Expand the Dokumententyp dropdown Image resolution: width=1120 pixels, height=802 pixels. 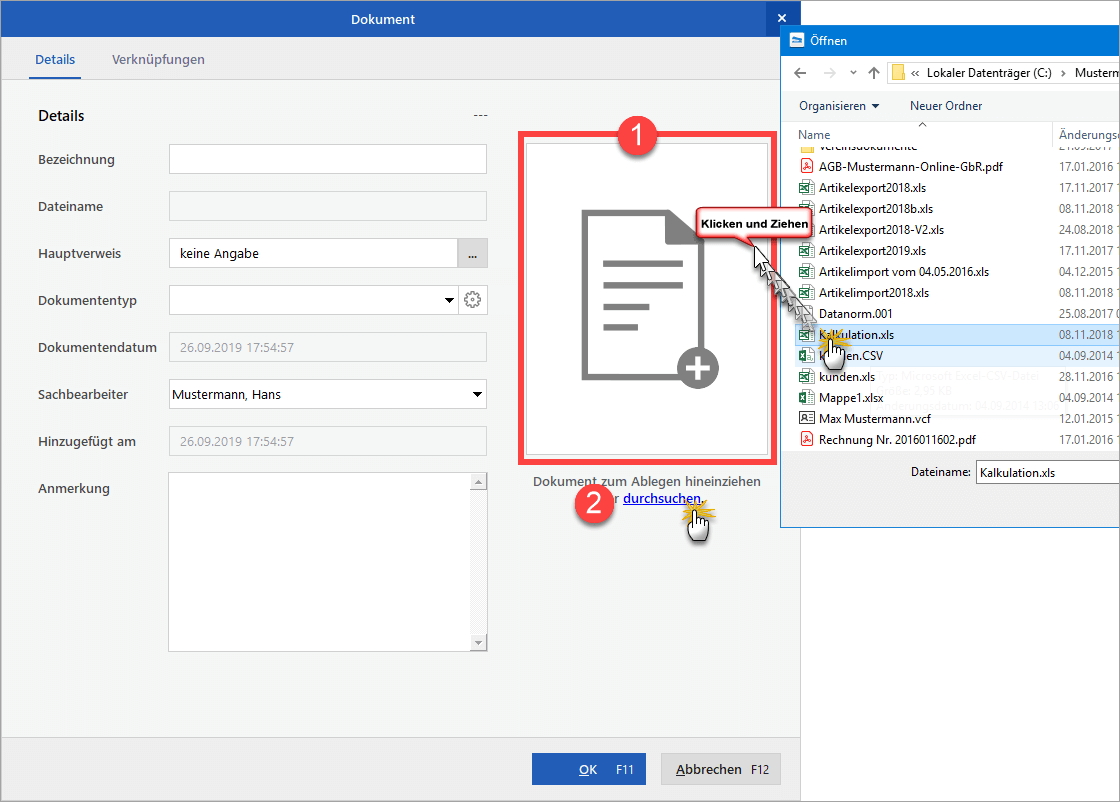pos(449,300)
